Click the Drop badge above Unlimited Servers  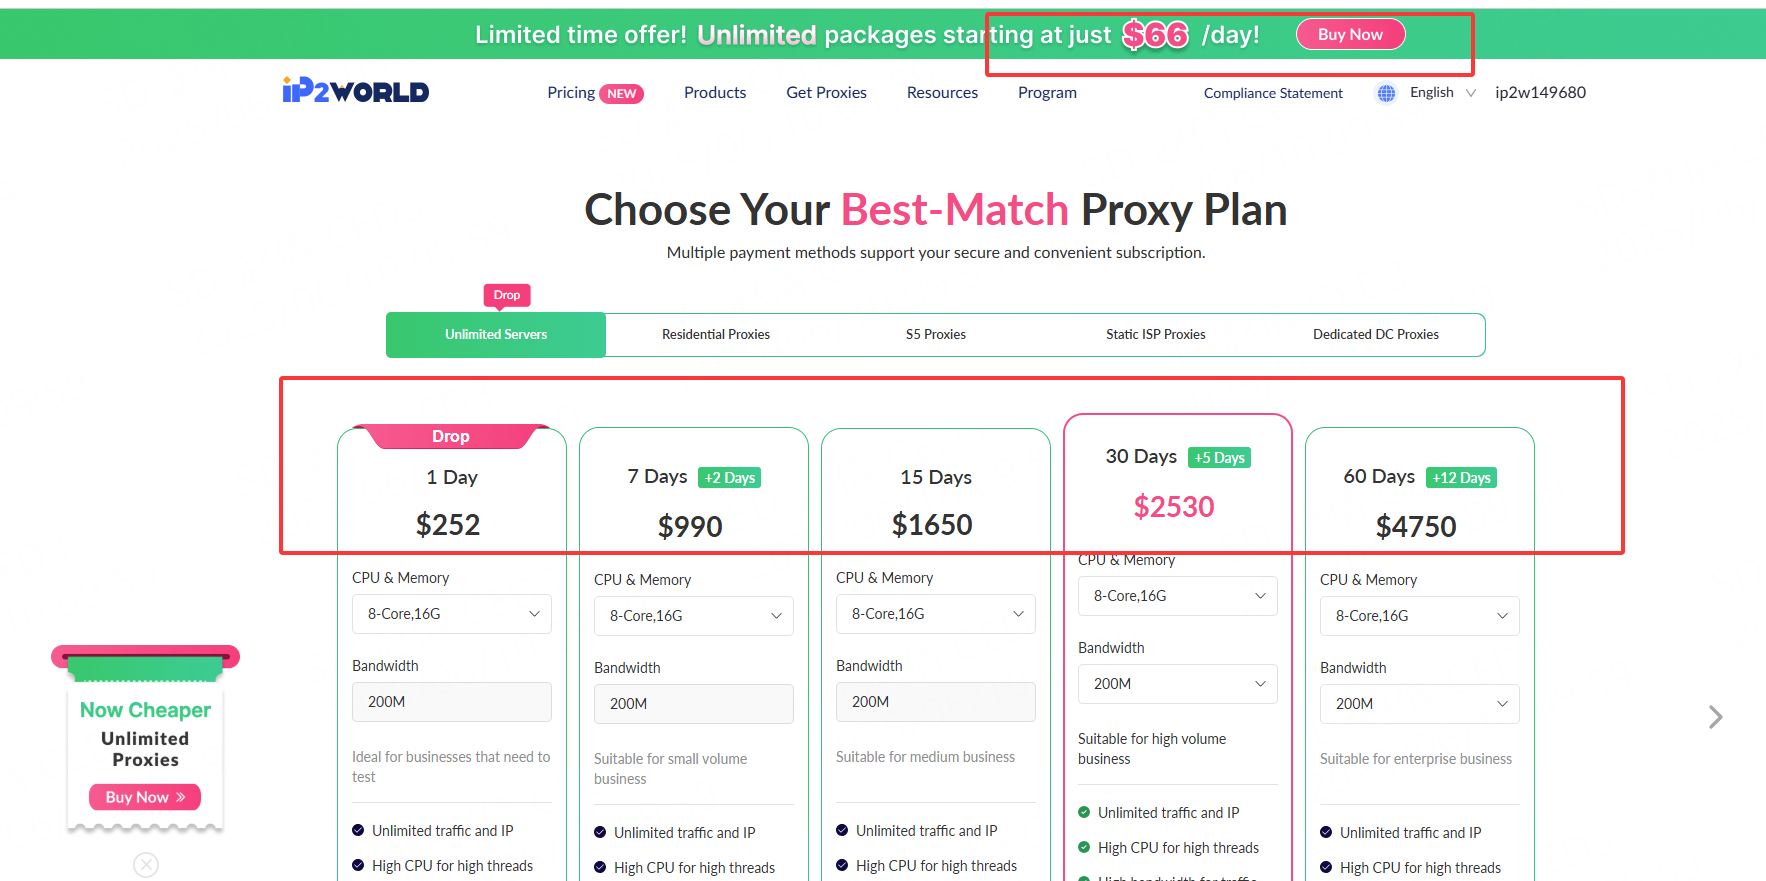click(506, 295)
